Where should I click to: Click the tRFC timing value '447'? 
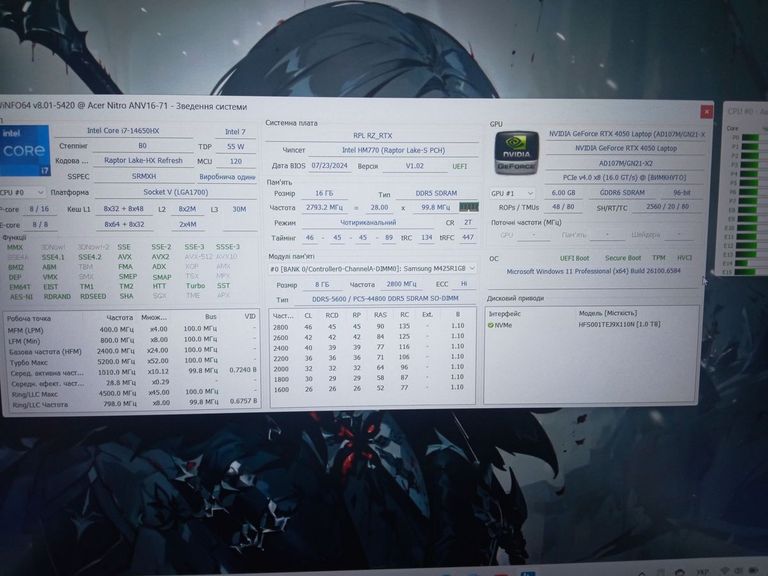tap(468, 237)
